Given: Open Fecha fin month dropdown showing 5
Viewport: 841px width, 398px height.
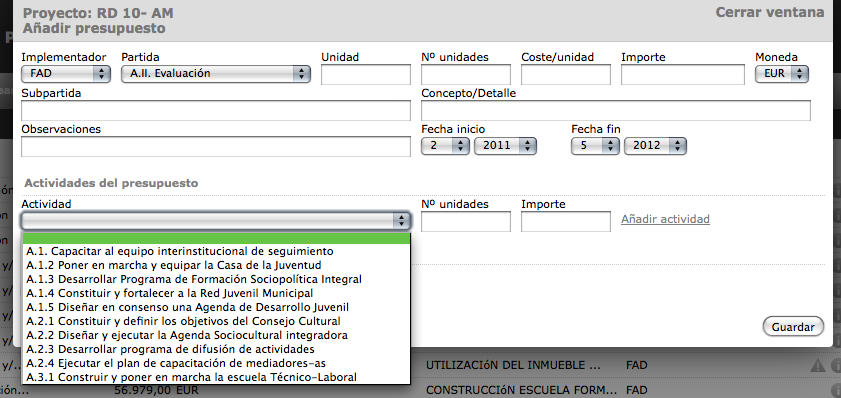Looking at the screenshot, I should 595,145.
